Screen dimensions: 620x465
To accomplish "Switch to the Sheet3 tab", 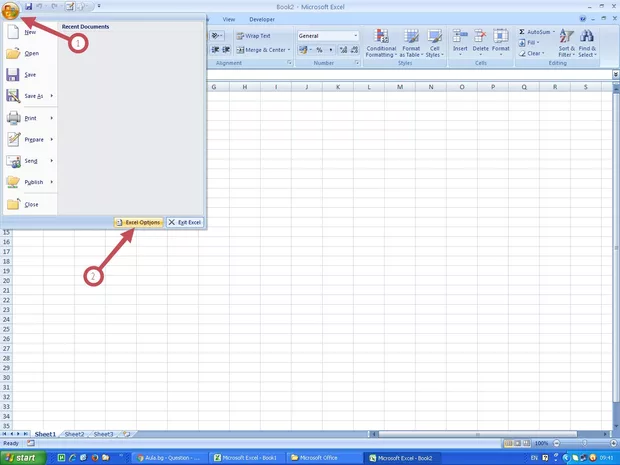I will 104,434.
